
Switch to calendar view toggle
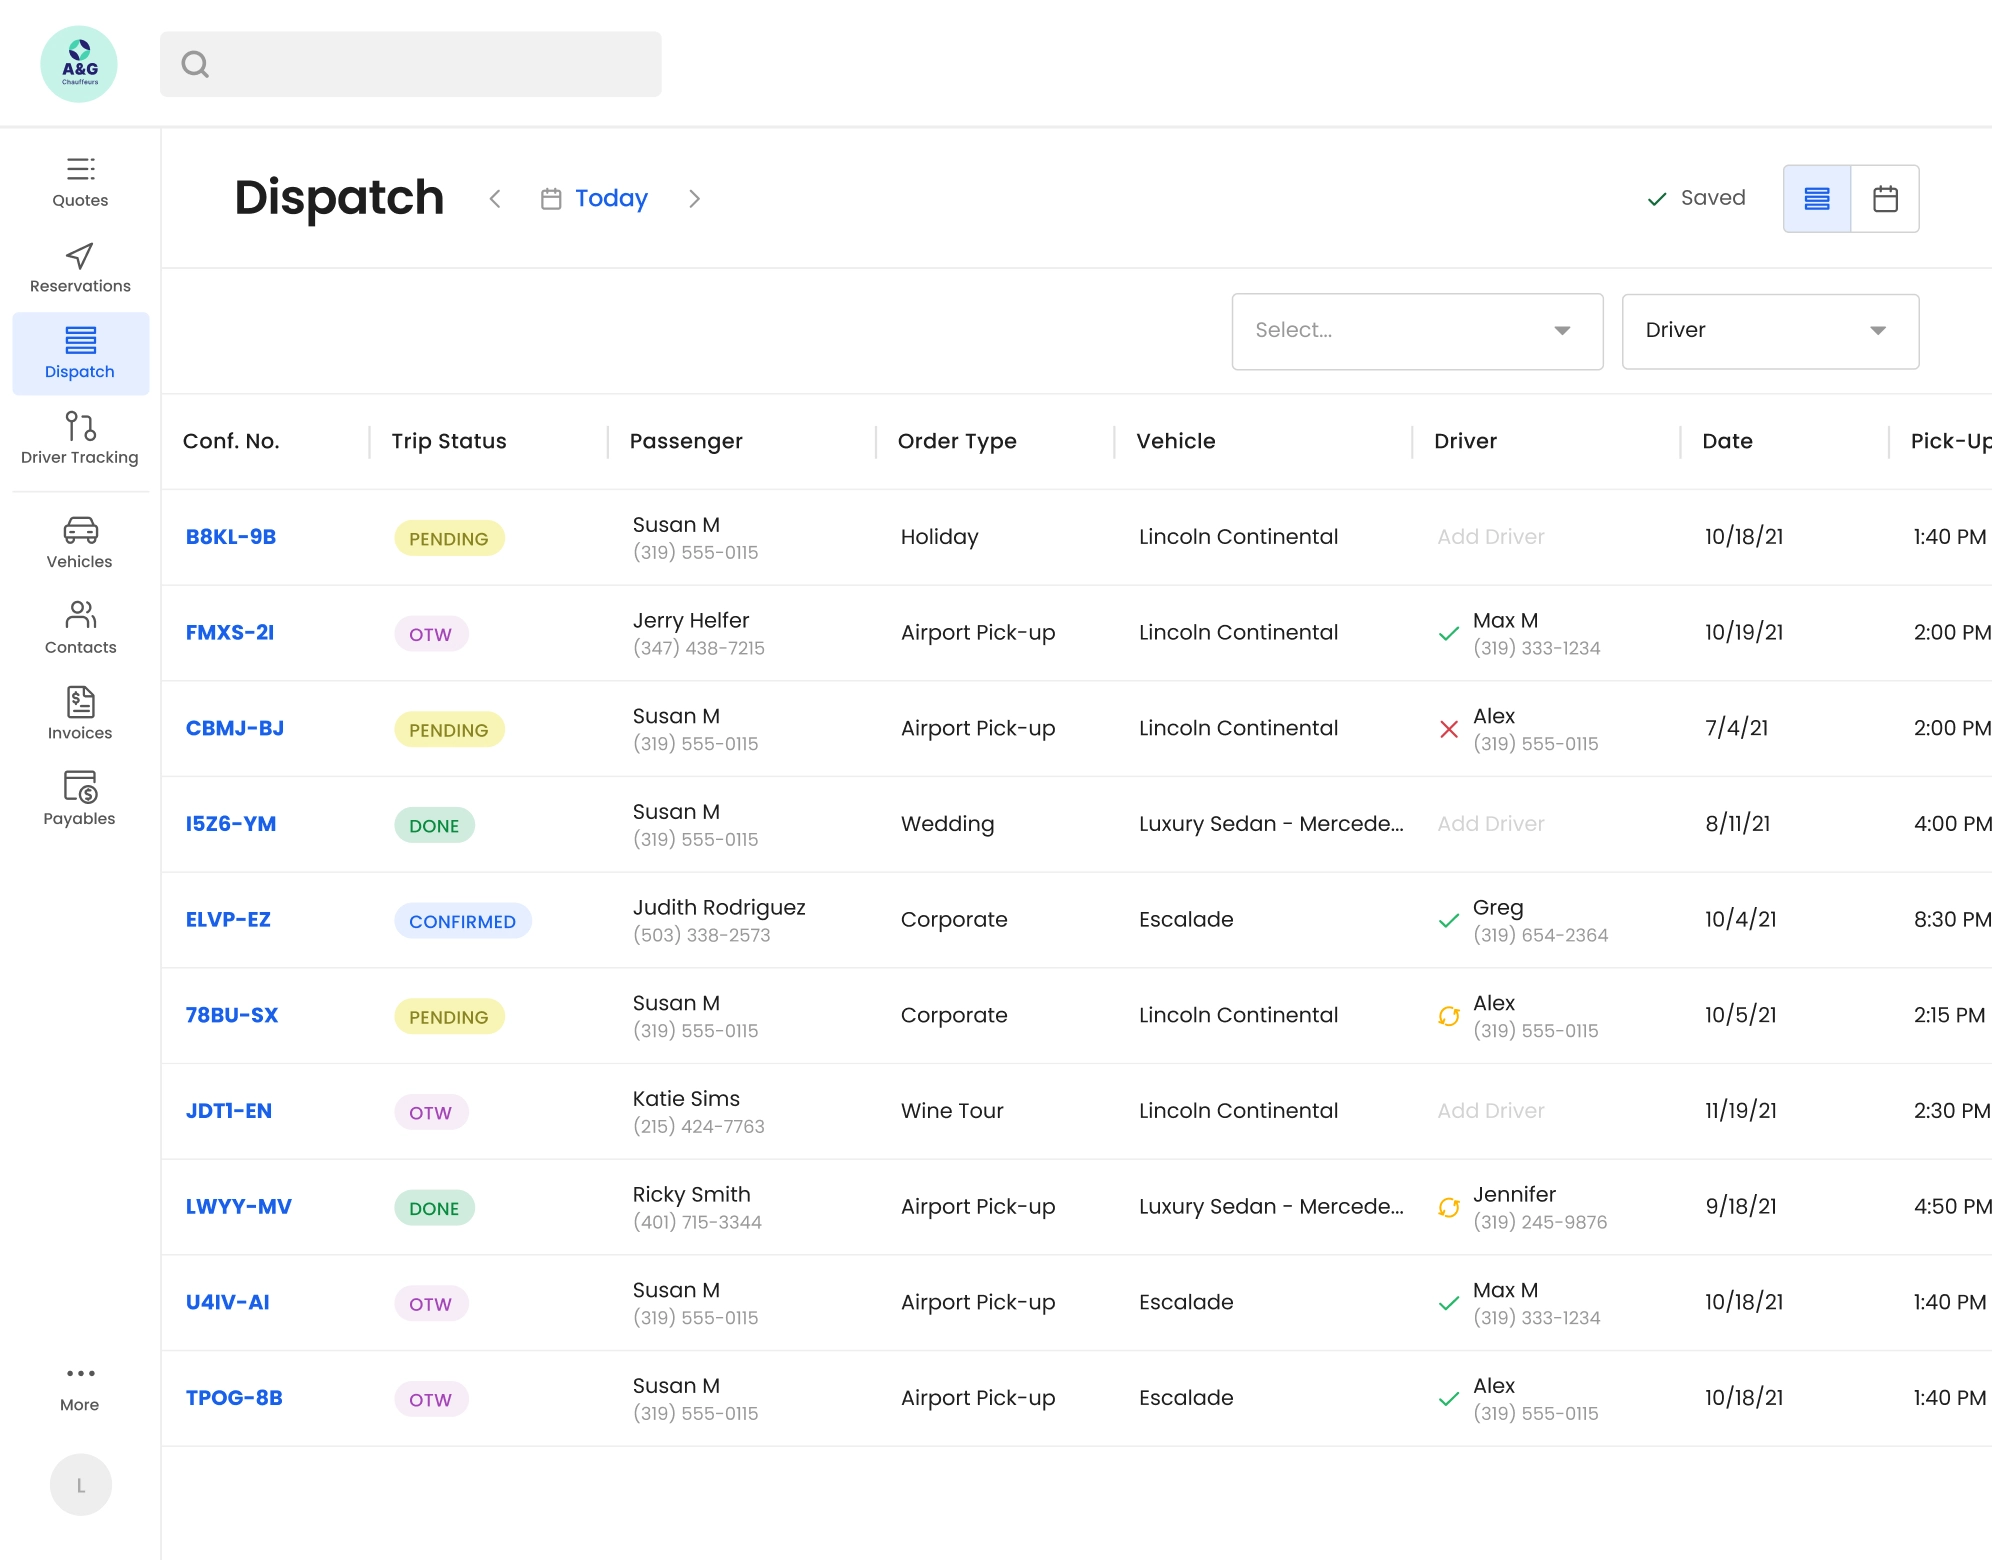point(1885,199)
